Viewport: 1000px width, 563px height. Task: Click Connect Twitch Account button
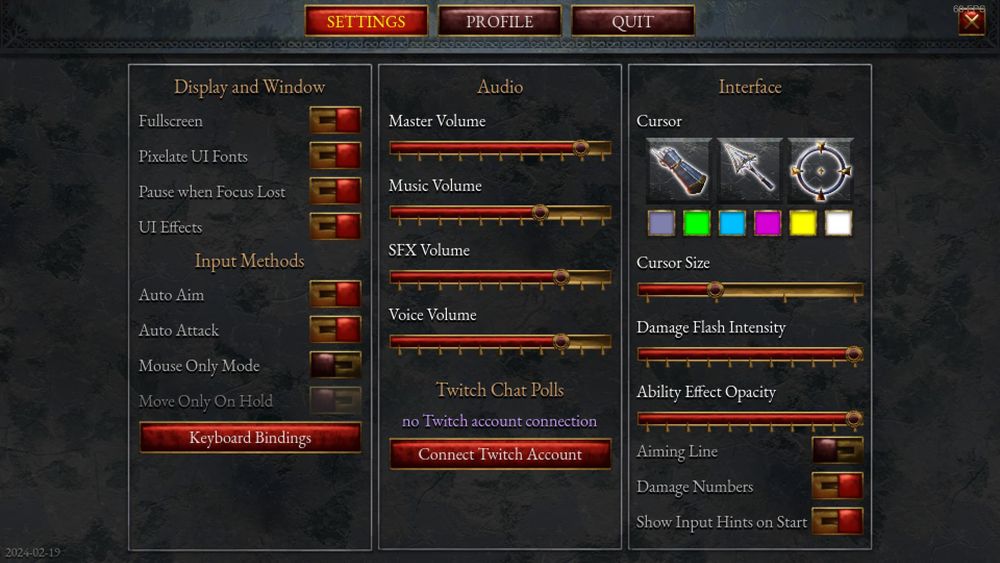tap(500, 454)
